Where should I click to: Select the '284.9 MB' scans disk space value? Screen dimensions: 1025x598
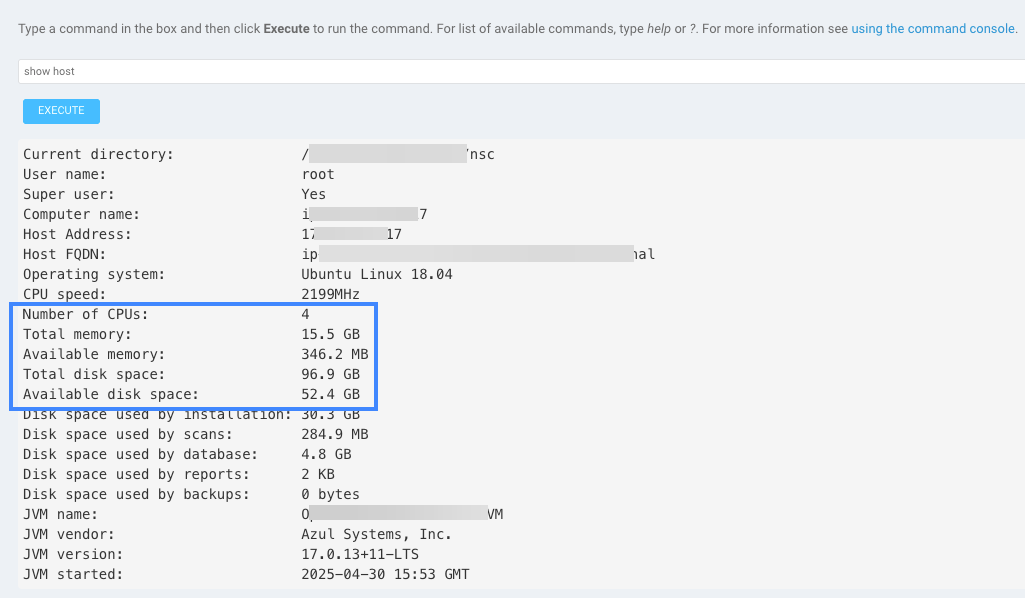[334, 434]
